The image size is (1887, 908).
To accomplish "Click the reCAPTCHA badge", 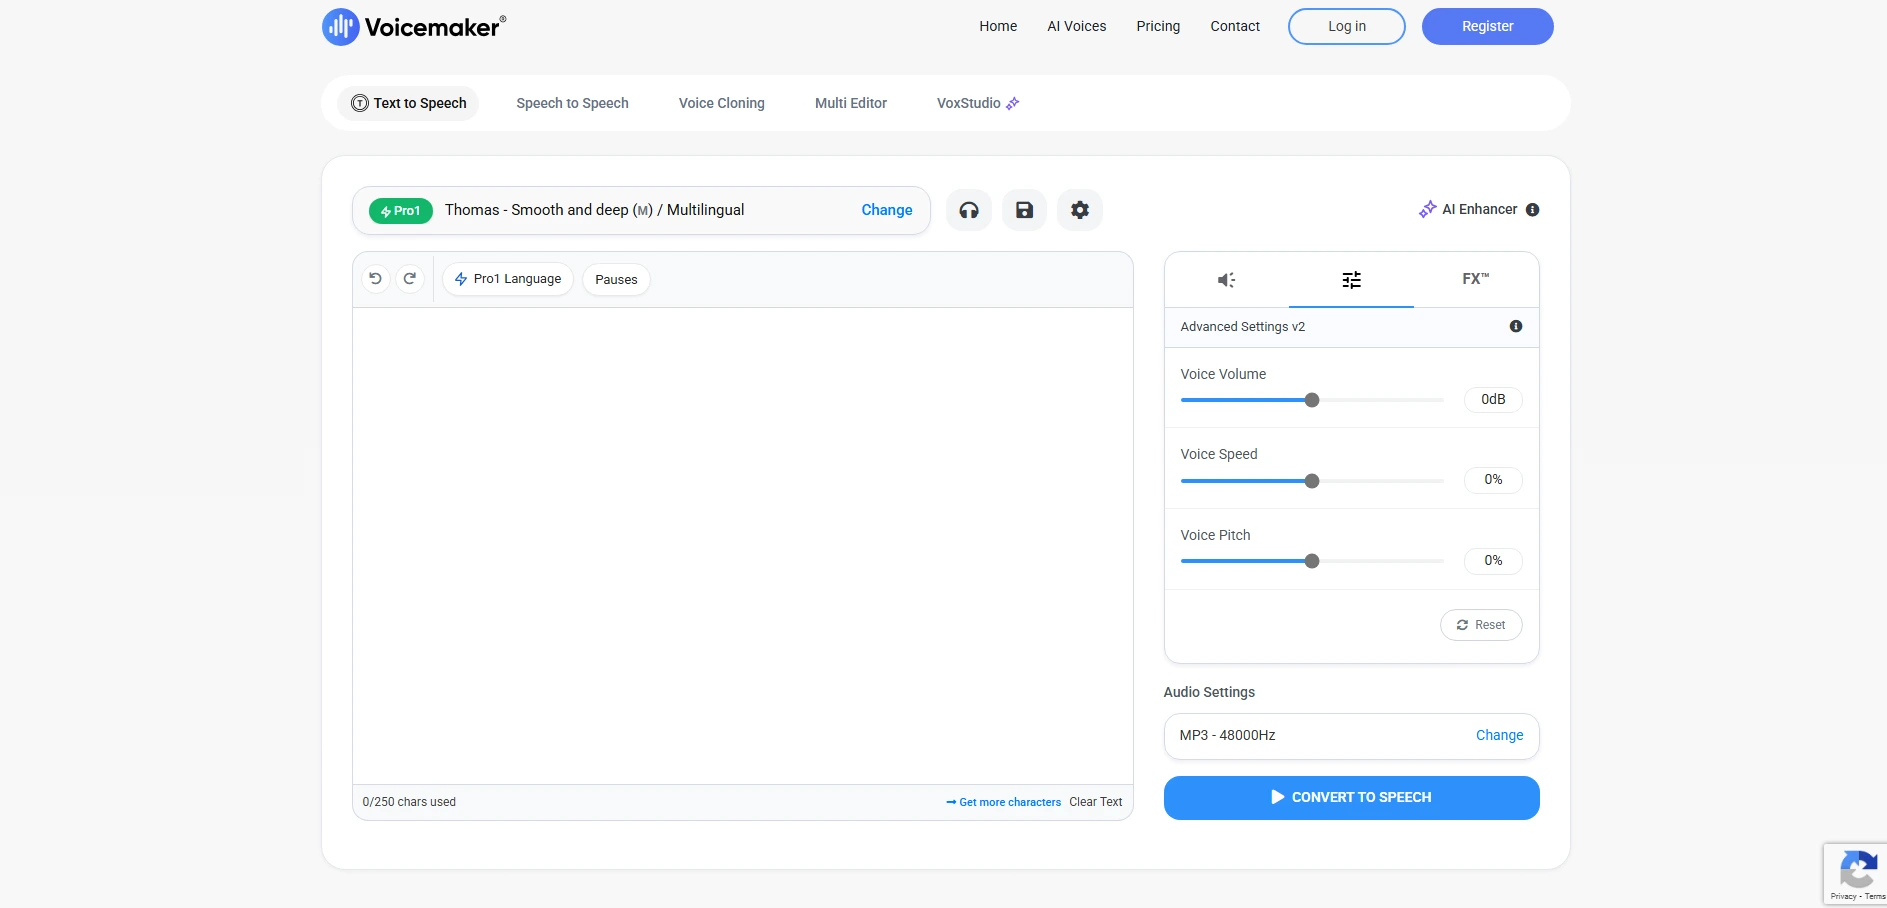I will click(x=1855, y=874).
